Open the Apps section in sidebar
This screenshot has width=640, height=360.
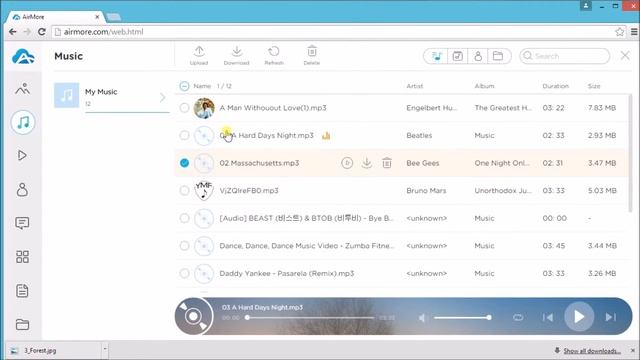pos(22,257)
